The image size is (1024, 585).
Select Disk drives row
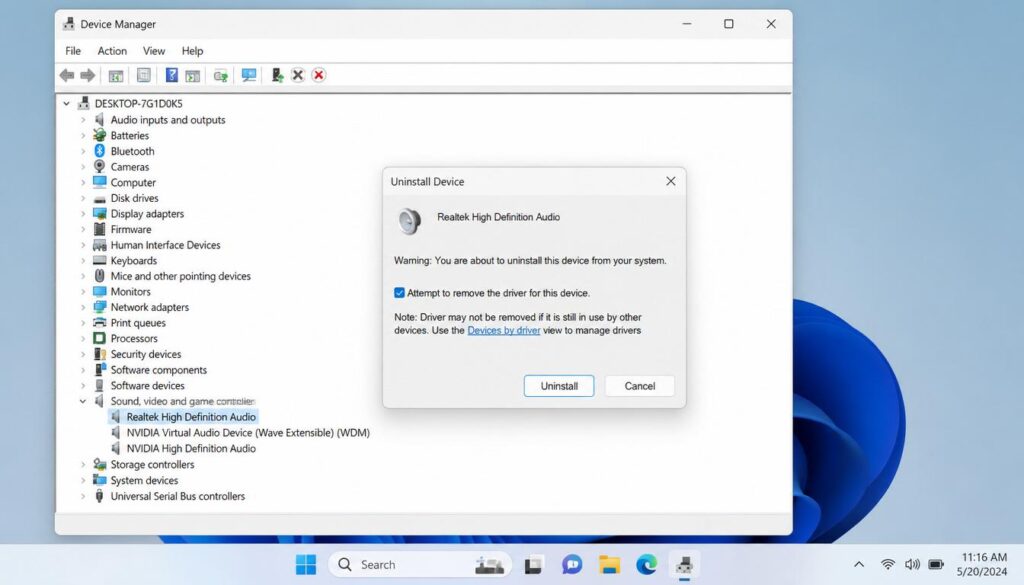(134, 198)
